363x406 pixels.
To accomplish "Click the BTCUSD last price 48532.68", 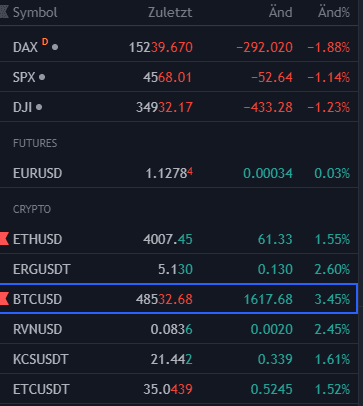I will (164, 299).
